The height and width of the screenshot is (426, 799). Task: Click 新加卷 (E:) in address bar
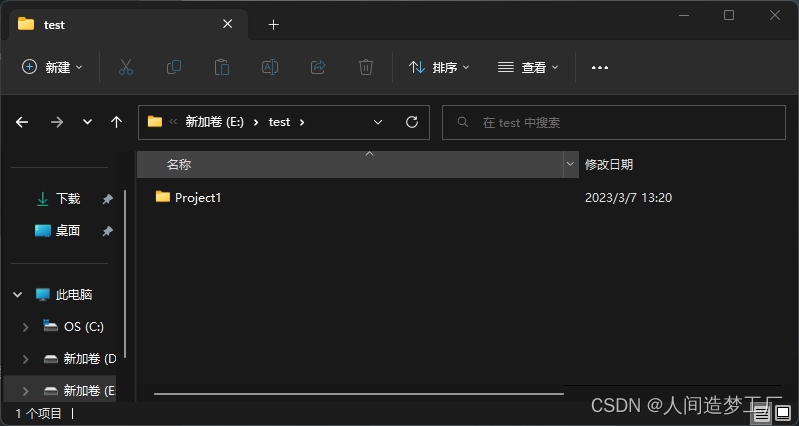[x=215, y=122]
